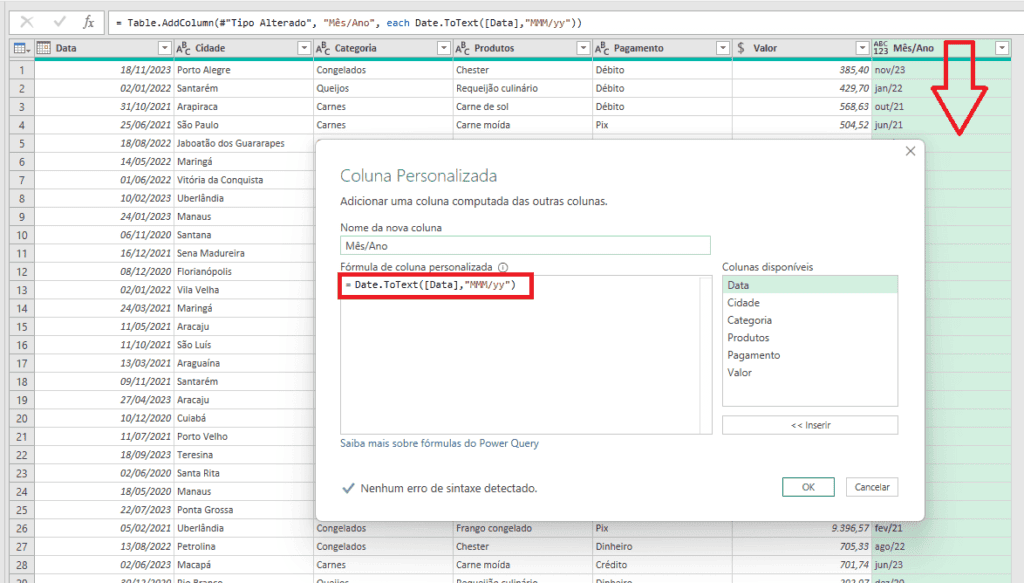The width and height of the screenshot is (1024, 583).
Task: Click the Vitória da Conquista cell
Action: pos(244,180)
